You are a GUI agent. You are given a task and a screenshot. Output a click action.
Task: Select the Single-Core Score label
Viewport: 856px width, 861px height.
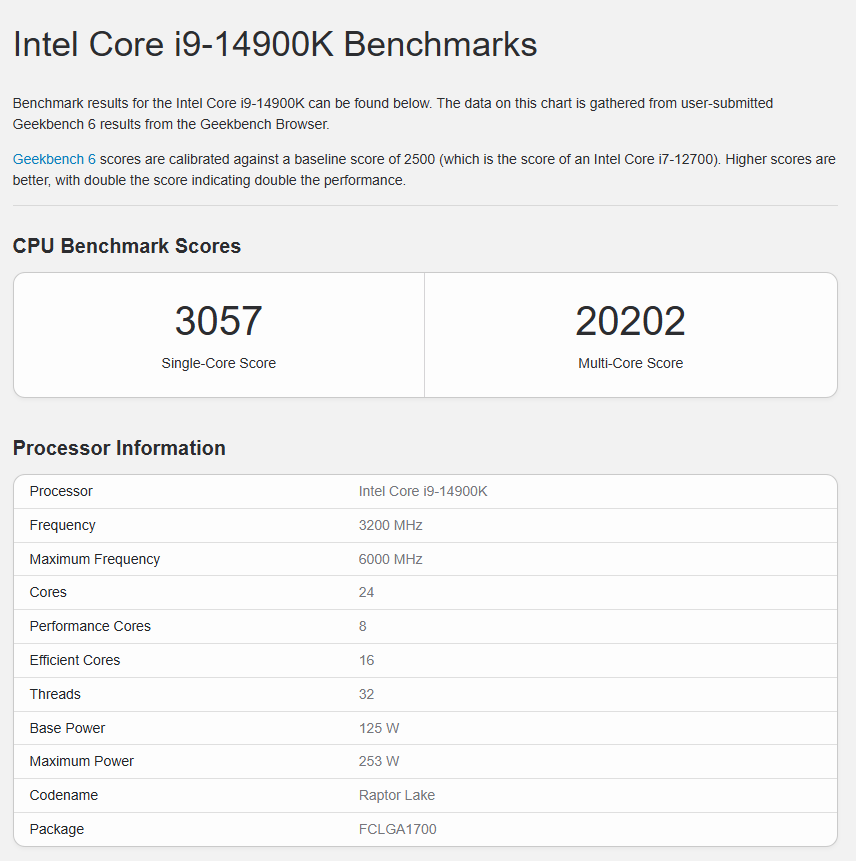pyautogui.click(x=218, y=363)
